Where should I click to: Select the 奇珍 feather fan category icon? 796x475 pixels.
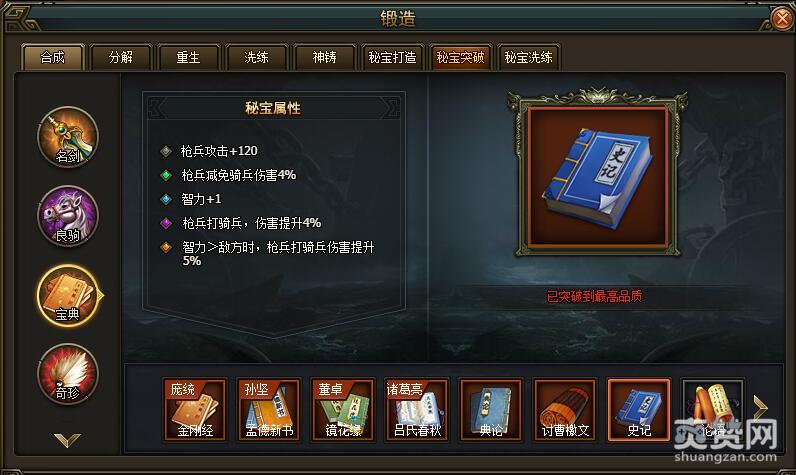coord(68,374)
